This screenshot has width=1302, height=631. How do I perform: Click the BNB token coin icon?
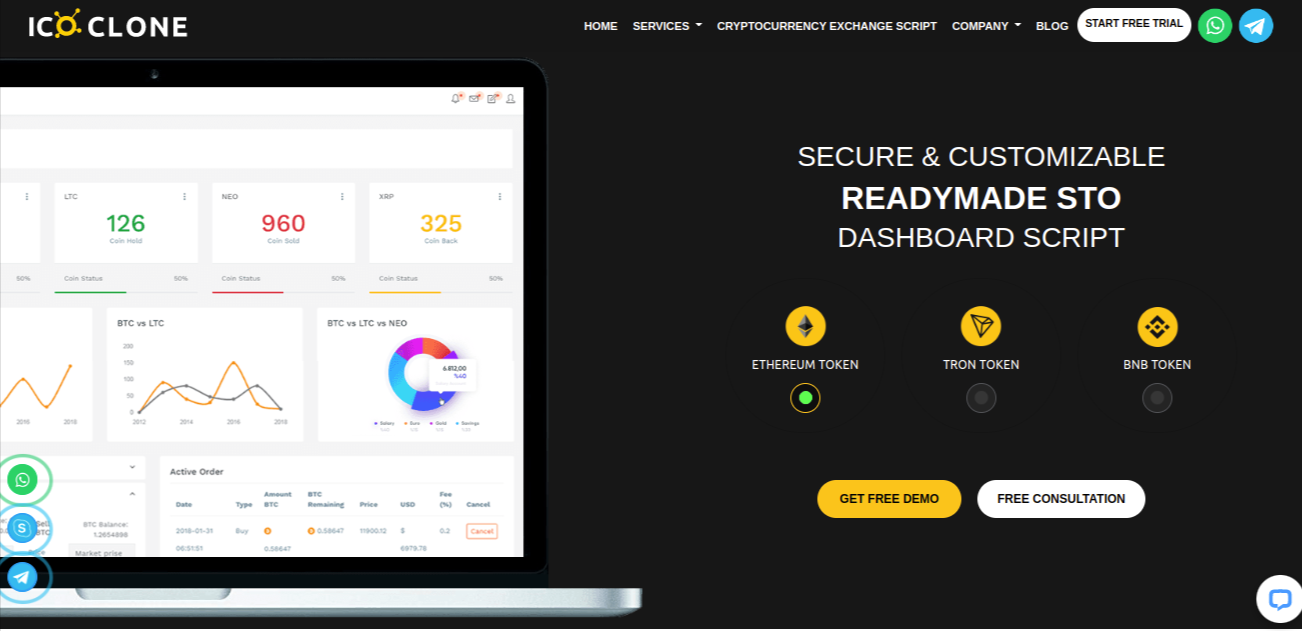point(1157,326)
